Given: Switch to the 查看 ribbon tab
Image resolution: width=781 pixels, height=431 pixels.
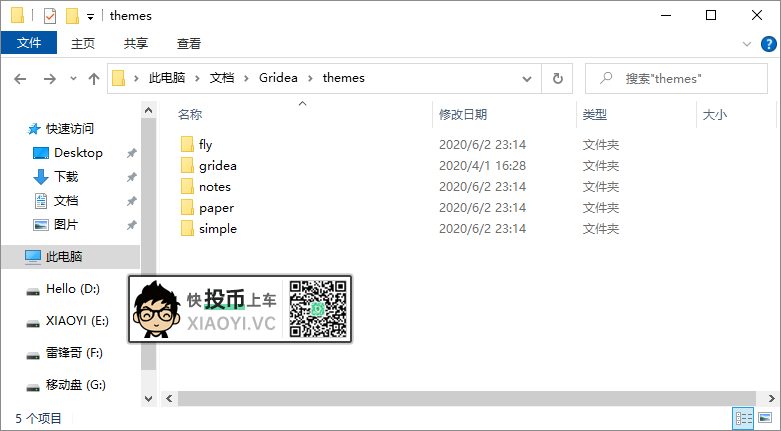Looking at the screenshot, I should [x=188, y=43].
